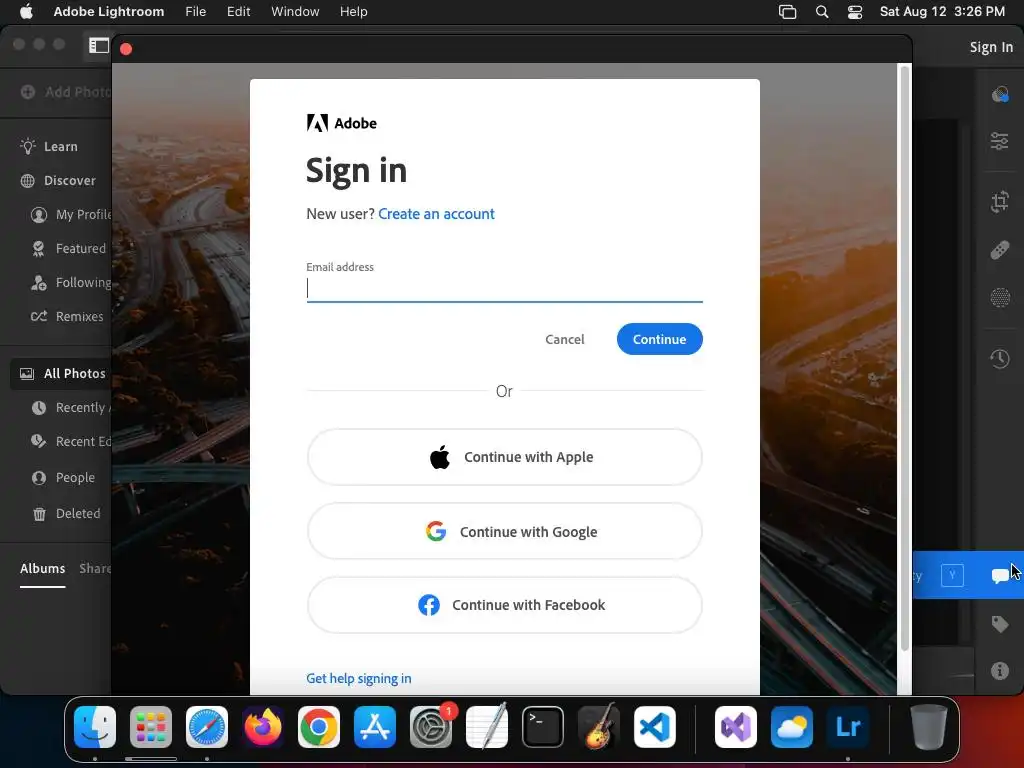Open My Profile in sidebar

coord(71,214)
